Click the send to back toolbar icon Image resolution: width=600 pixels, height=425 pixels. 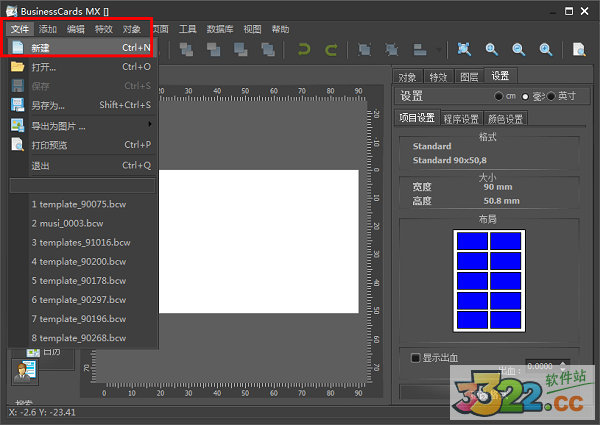[268, 49]
